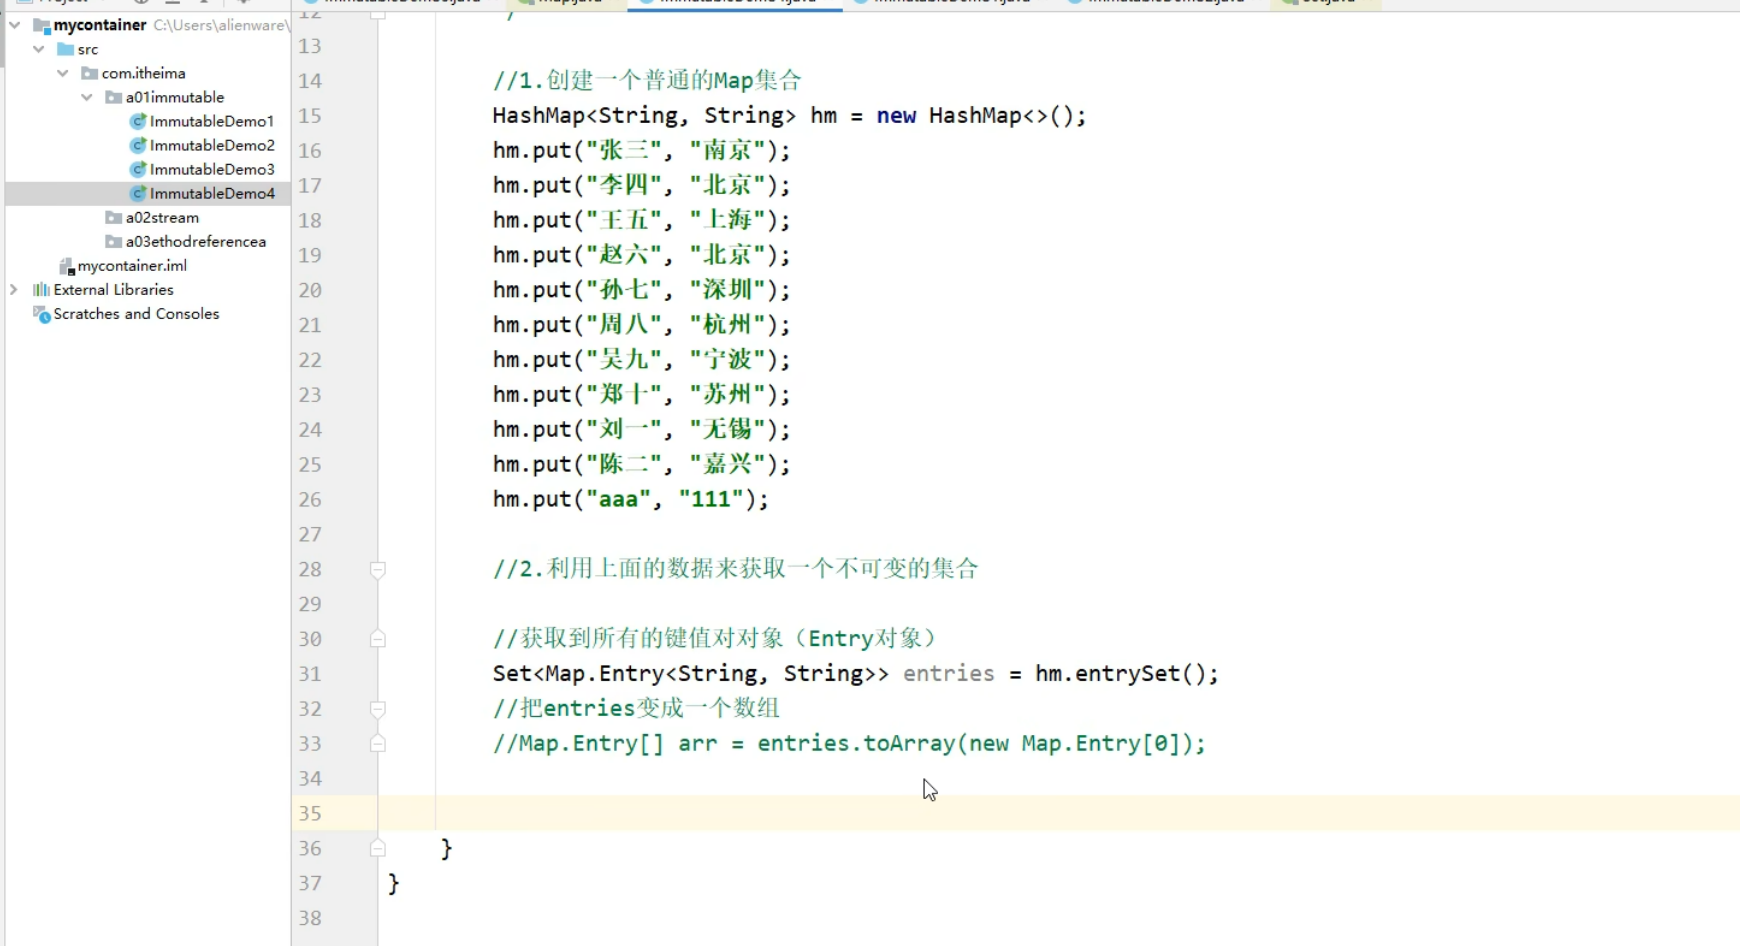Expand the External Libraries node
Image resolution: width=1740 pixels, height=946 pixels.
point(13,289)
